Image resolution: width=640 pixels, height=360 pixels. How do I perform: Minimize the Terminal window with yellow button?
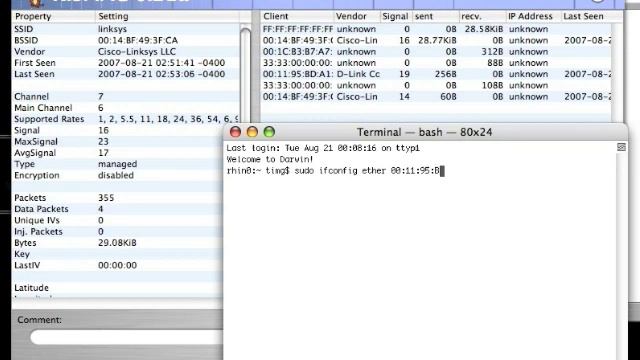point(252,132)
